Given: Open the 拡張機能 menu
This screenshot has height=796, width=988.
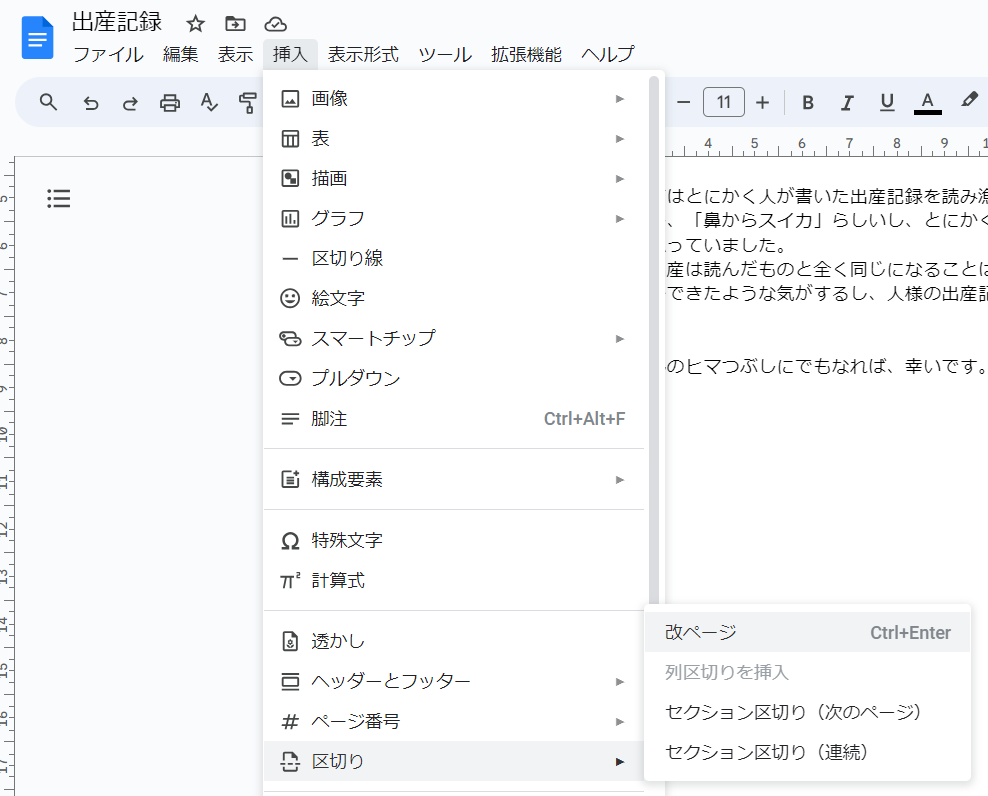Looking at the screenshot, I should tap(526, 55).
